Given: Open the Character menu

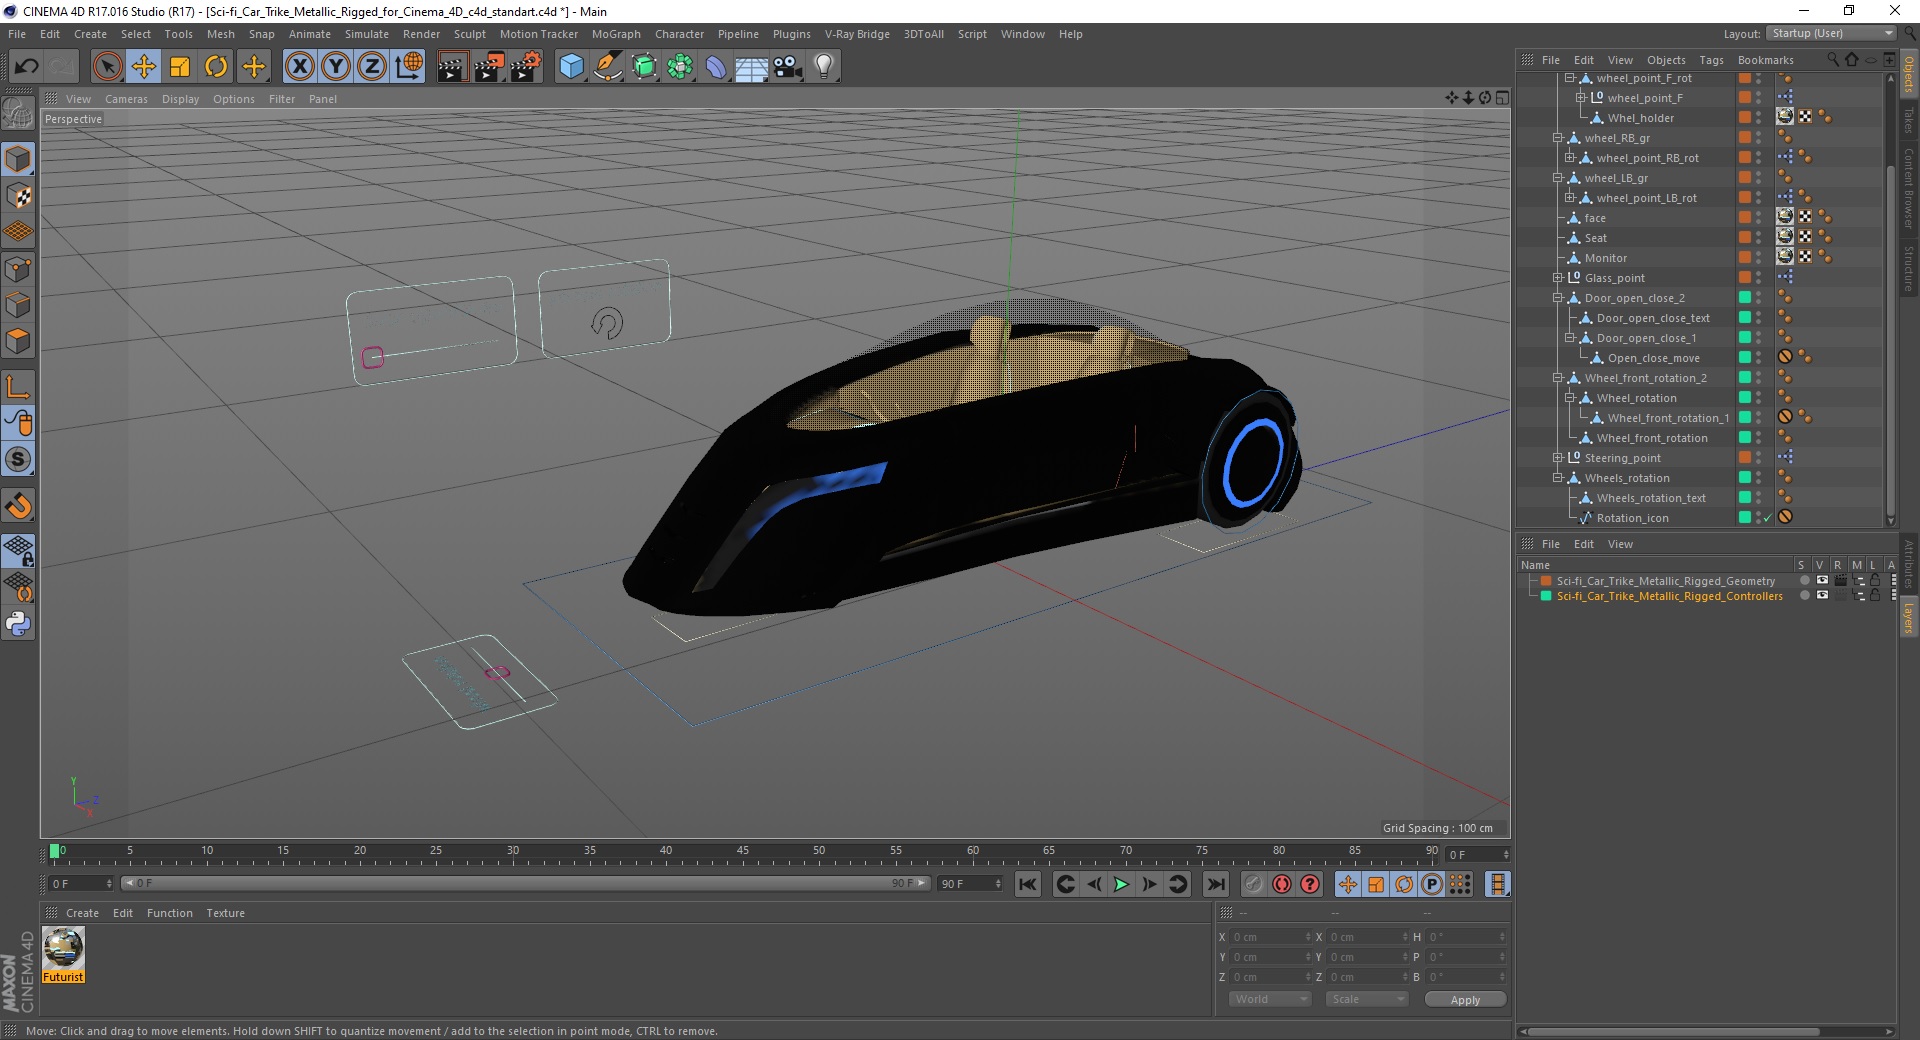Looking at the screenshot, I should (x=679, y=34).
